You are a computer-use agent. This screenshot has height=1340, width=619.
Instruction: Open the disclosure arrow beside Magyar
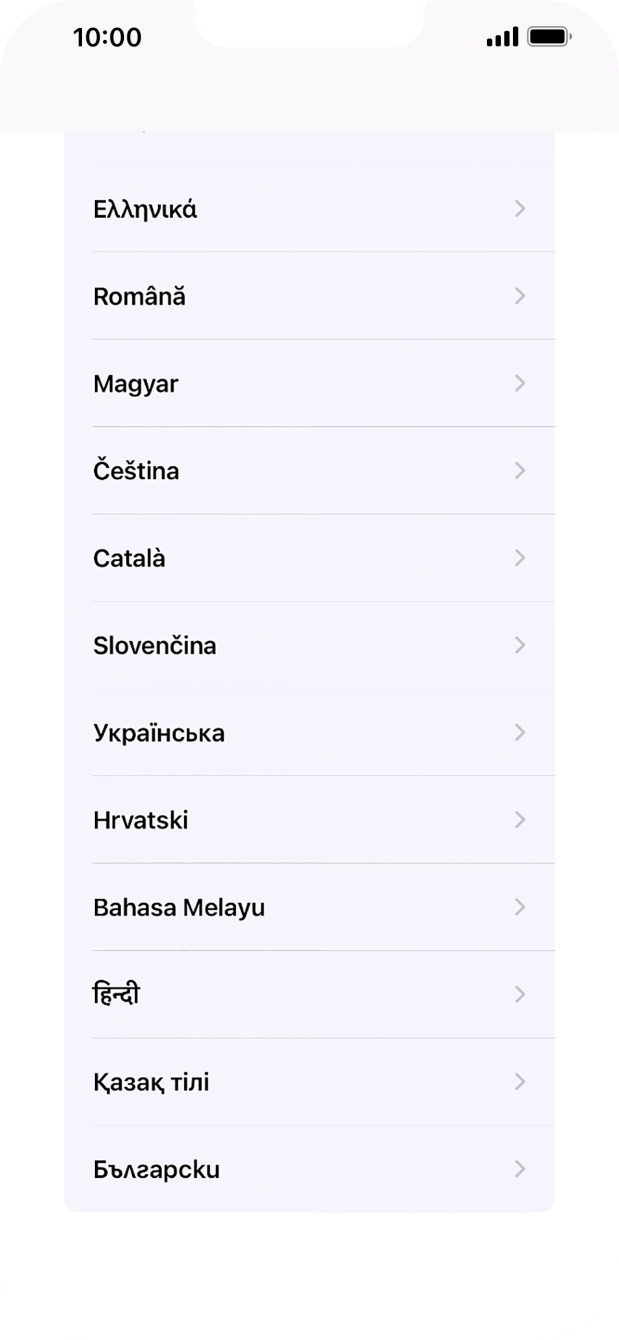[x=520, y=383]
